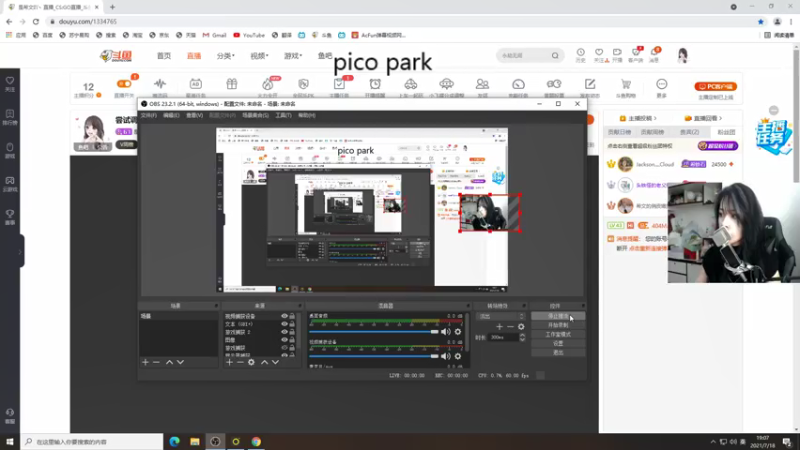Expand the collapsed left sidebar arrow handle
The image size is (800, 450).
click(x=20, y=251)
